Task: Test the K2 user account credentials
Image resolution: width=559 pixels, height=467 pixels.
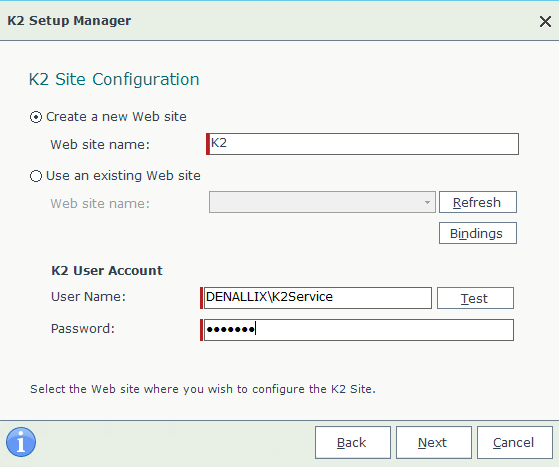Action: [475, 298]
